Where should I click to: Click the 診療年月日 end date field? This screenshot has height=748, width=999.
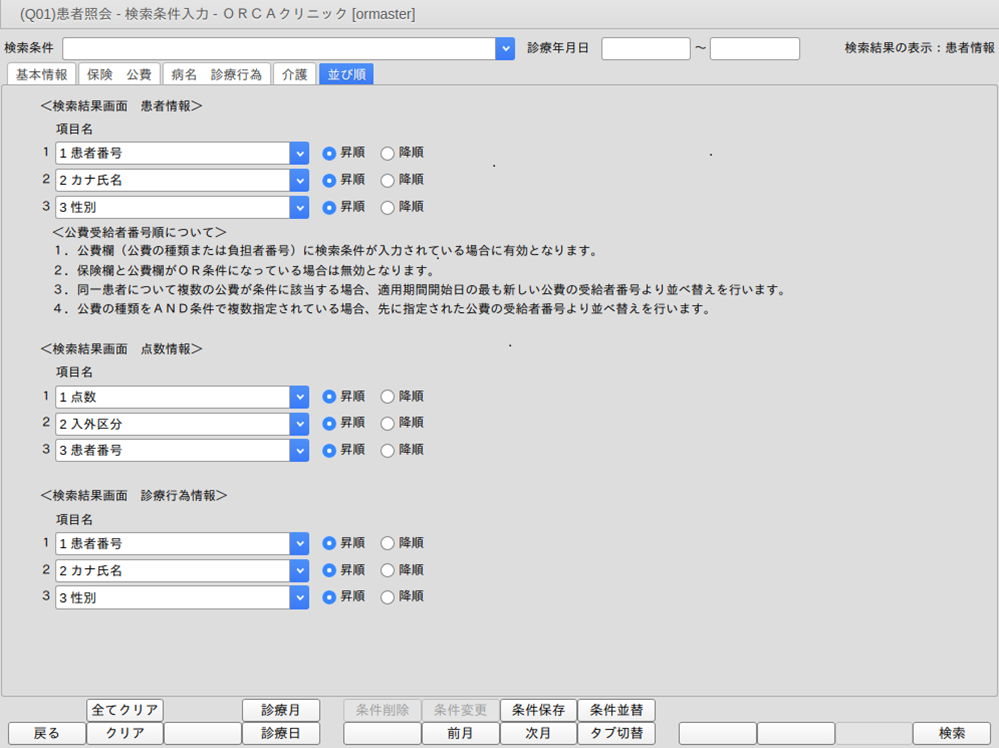754,49
